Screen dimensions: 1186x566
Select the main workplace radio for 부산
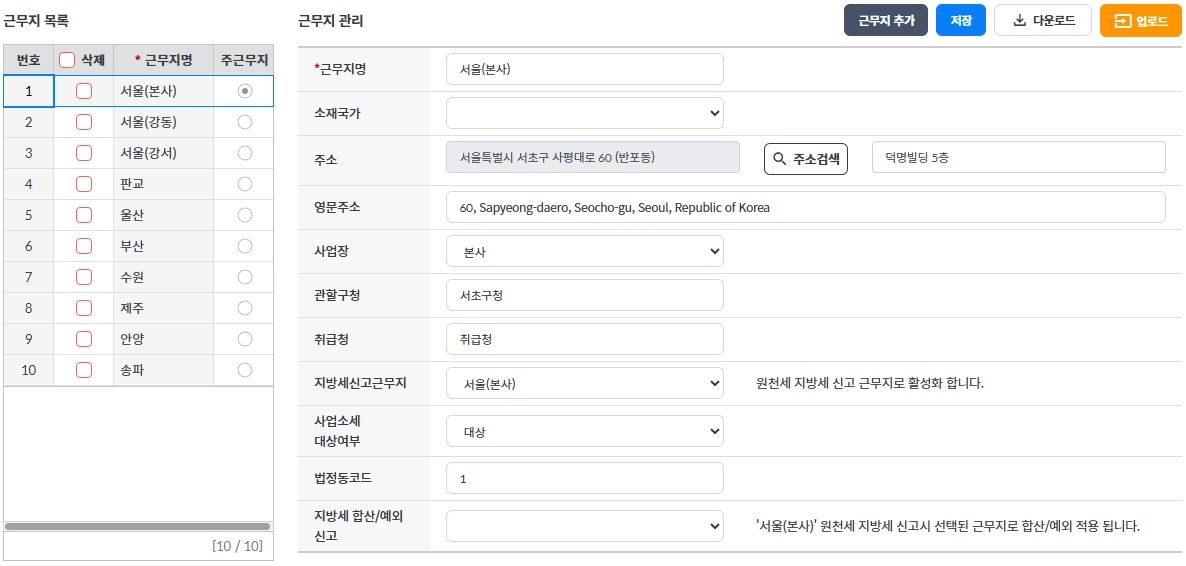tap(245, 246)
